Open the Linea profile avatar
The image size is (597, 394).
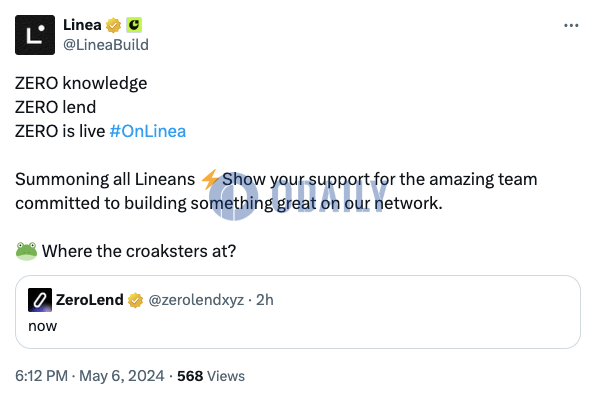tap(35, 35)
